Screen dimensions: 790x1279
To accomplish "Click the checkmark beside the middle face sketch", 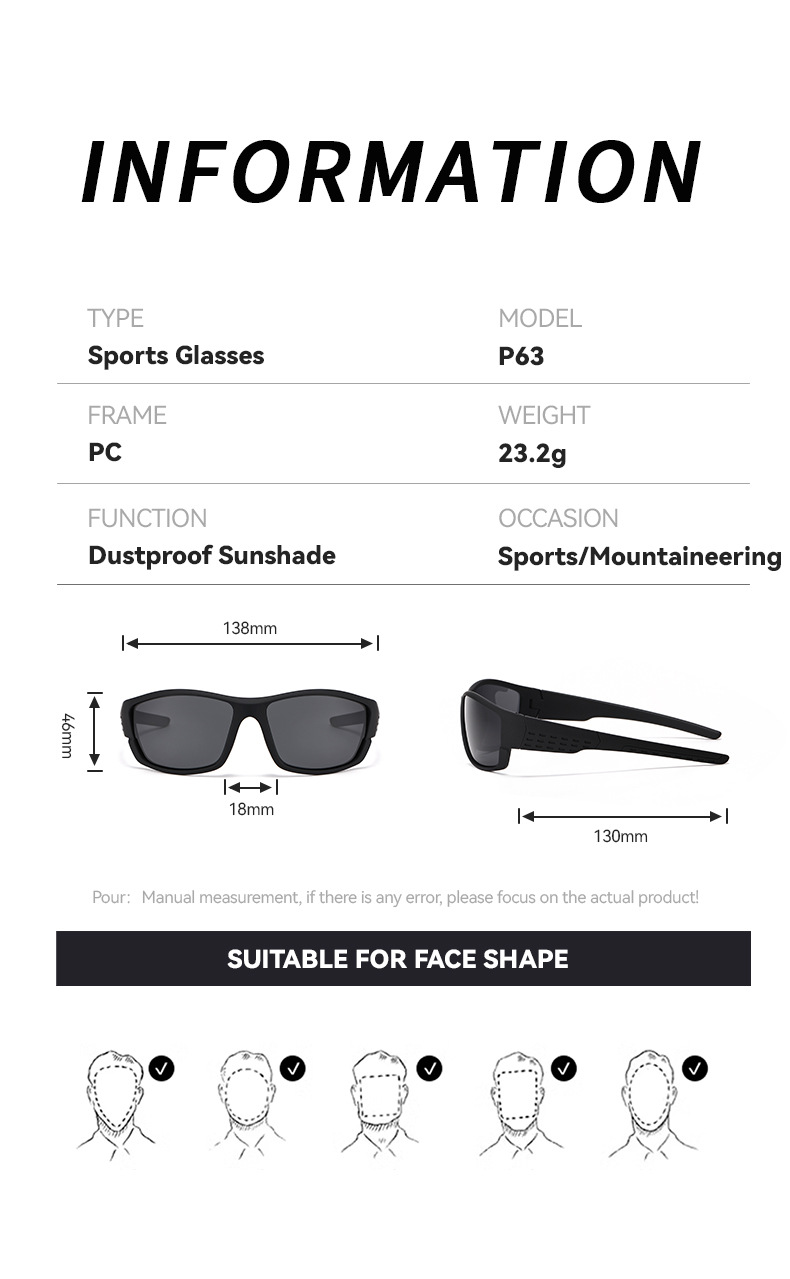I will 430,1068.
